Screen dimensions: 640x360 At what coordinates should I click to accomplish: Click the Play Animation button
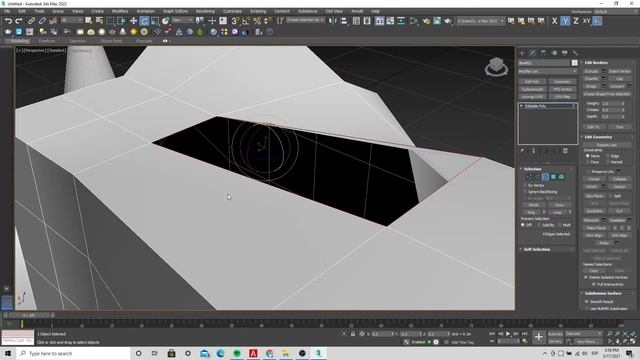pyautogui.click(x=508, y=334)
